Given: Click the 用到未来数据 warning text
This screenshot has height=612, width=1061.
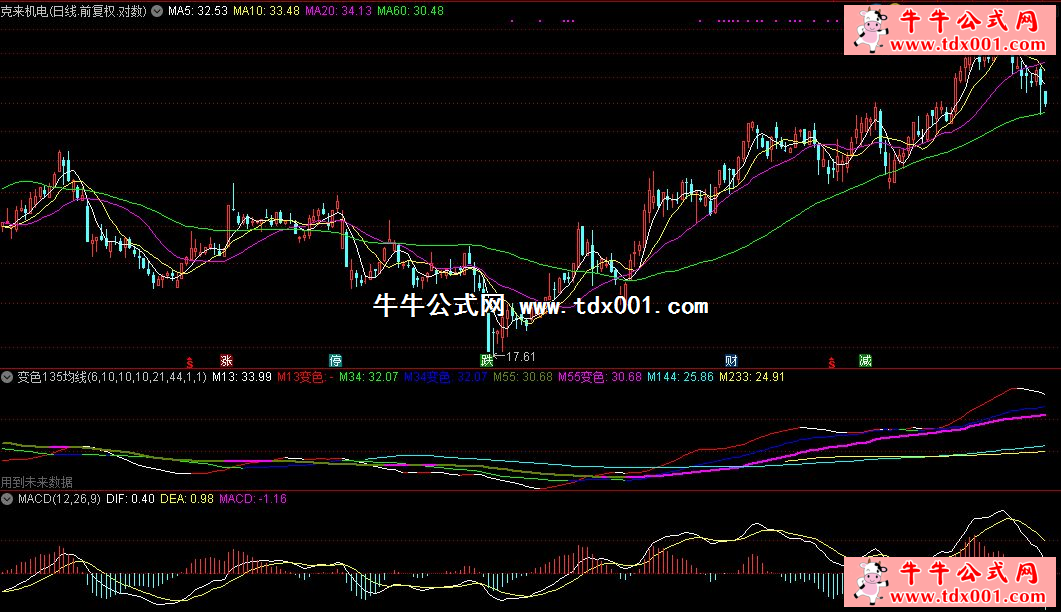Looking at the screenshot, I should (36, 482).
